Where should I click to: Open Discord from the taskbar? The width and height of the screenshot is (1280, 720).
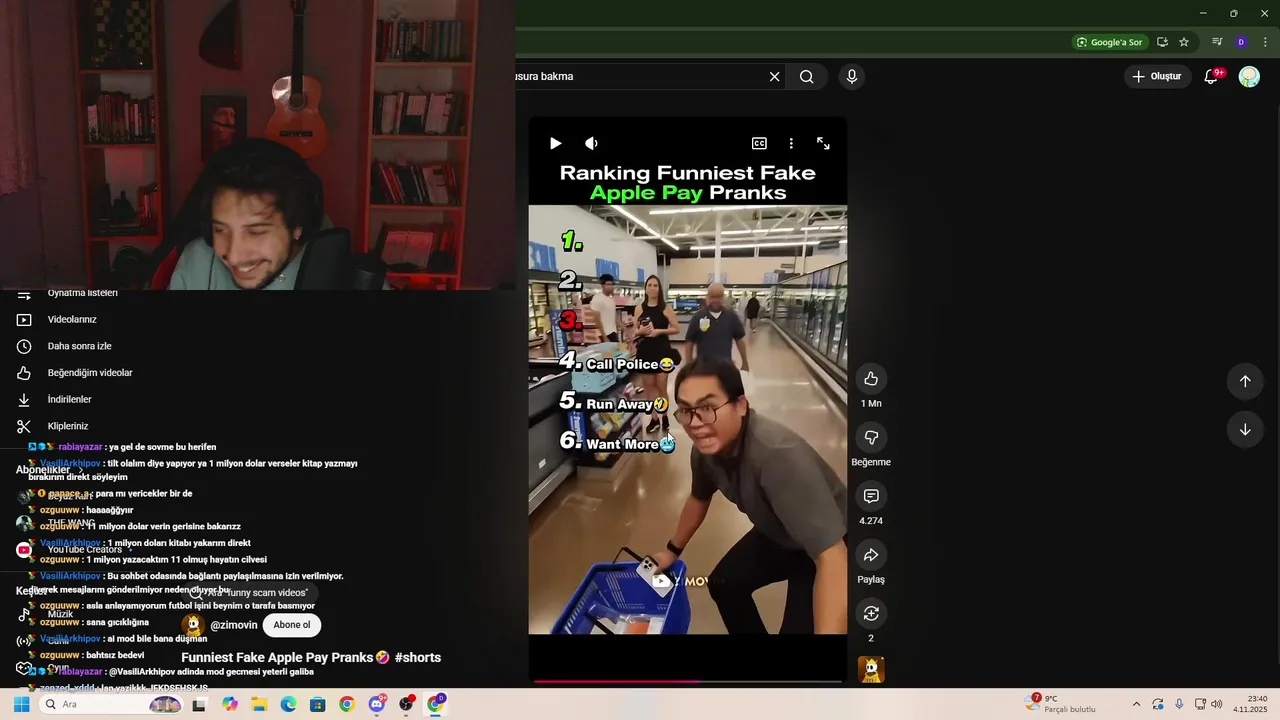(x=377, y=704)
